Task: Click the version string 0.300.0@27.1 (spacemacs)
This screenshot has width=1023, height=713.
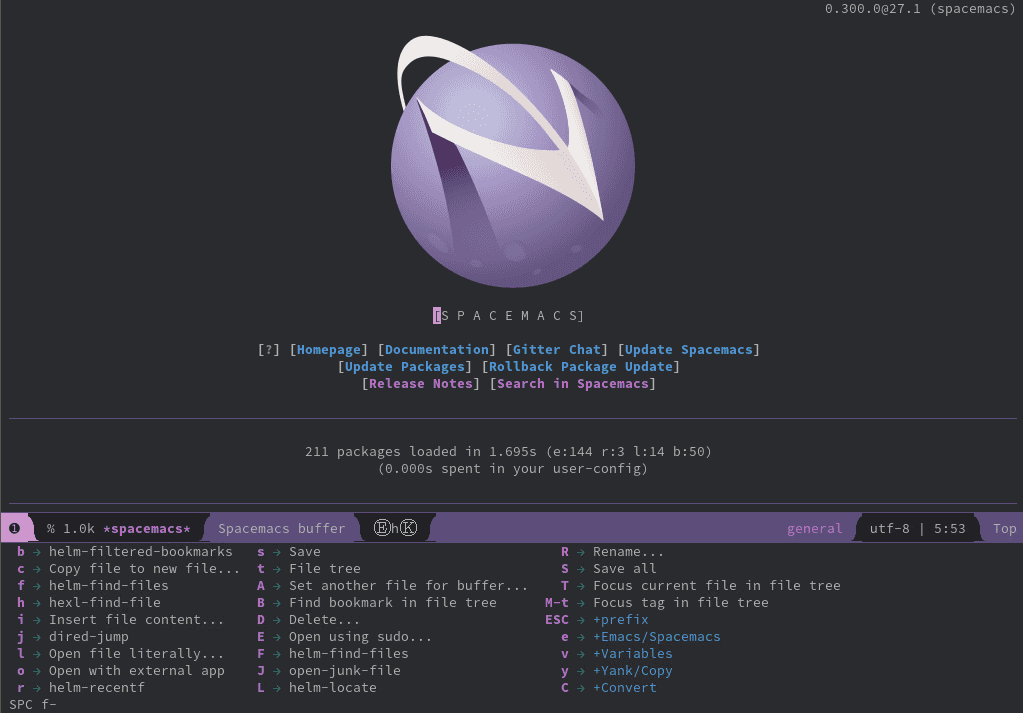Action: click(920, 8)
